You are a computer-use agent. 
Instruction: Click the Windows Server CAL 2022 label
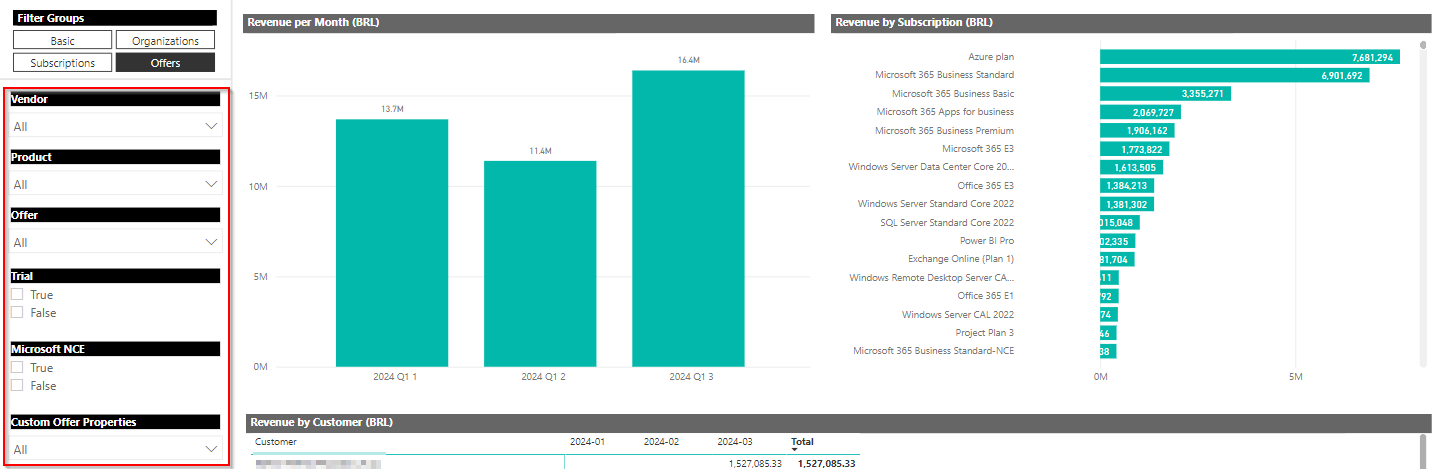(x=958, y=314)
